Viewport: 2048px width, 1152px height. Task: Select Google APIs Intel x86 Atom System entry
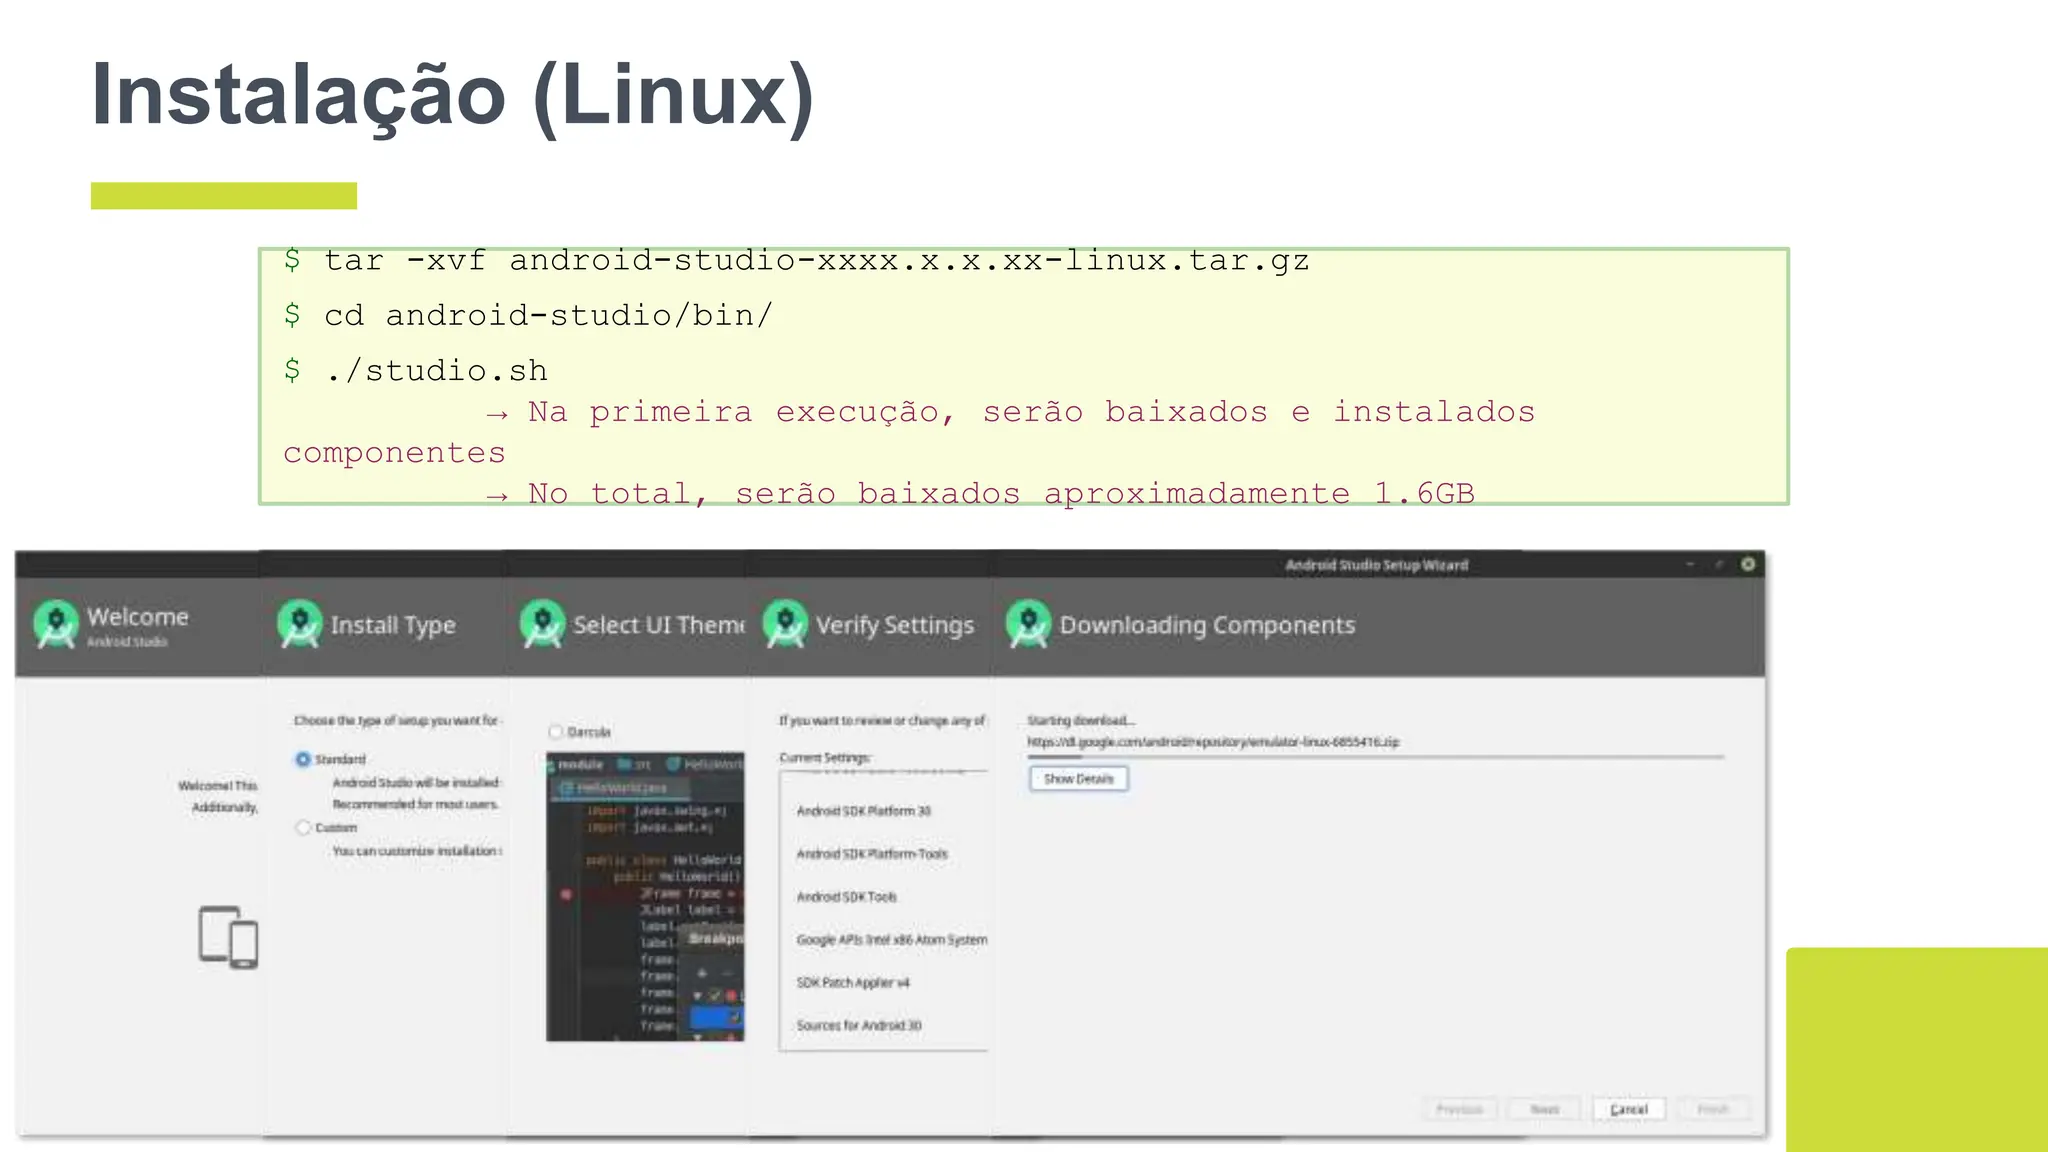coord(891,940)
